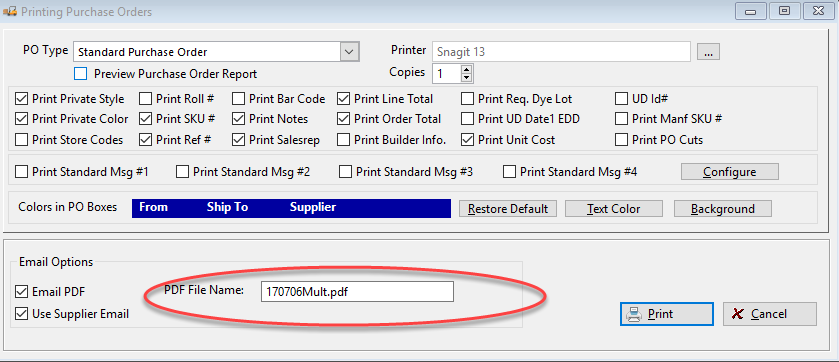Click the Print button
The image size is (839, 362).
[x=667, y=314]
